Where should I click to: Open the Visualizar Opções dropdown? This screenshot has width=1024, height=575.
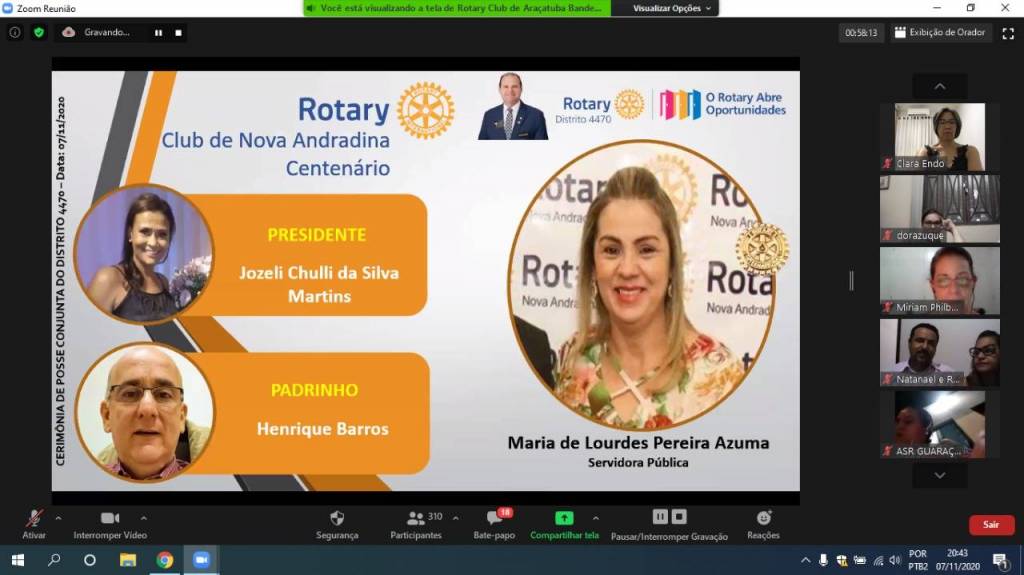(x=673, y=8)
